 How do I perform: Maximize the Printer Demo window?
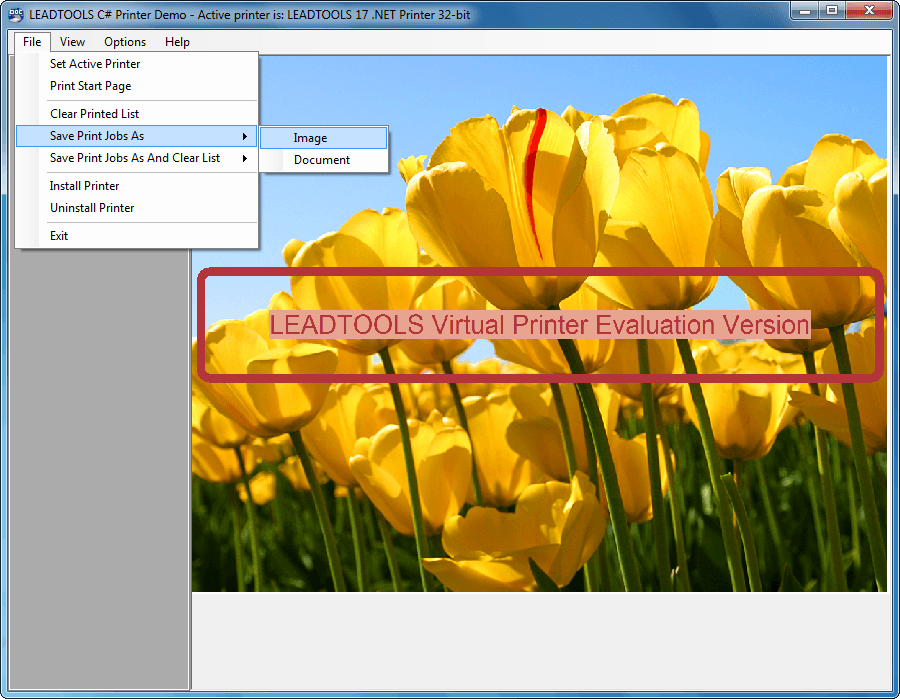click(832, 11)
